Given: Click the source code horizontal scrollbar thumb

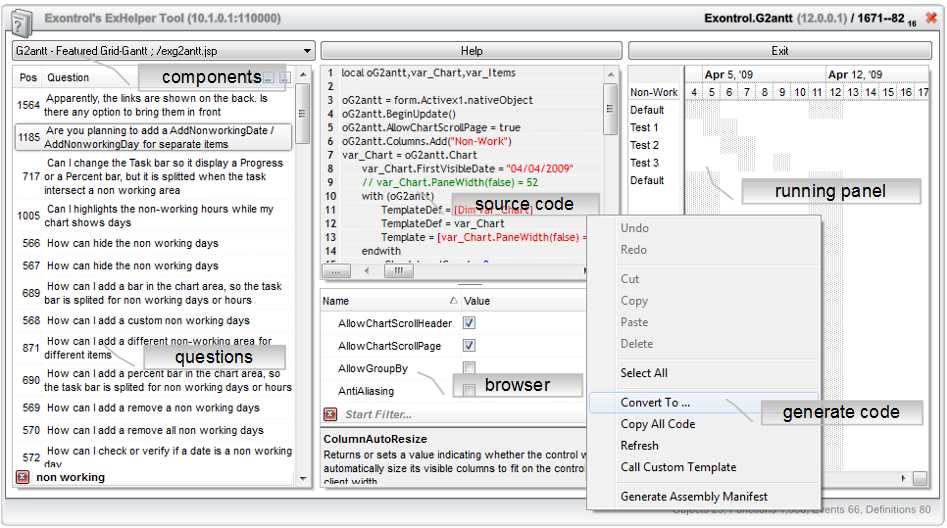Looking at the screenshot, I should tap(397, 271).
